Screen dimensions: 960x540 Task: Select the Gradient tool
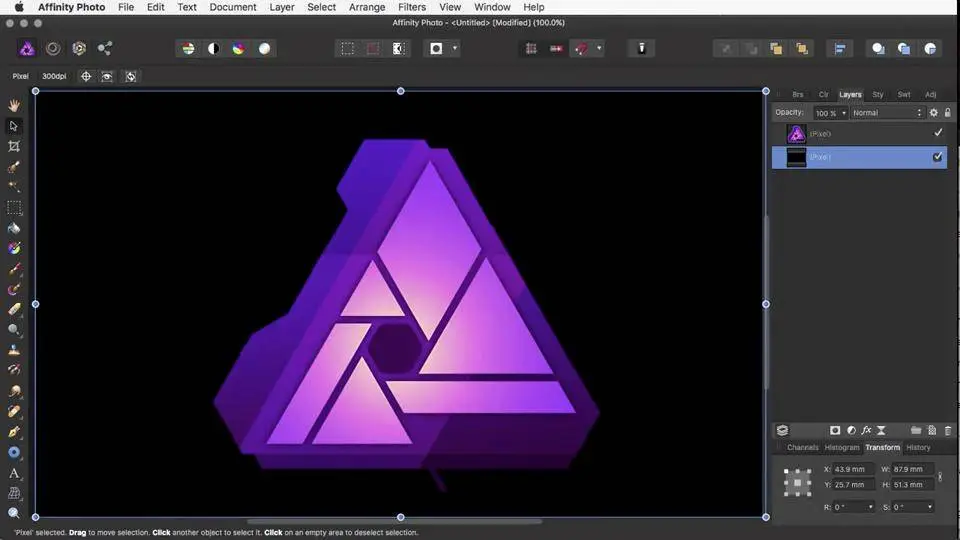(x=14, y=248)
